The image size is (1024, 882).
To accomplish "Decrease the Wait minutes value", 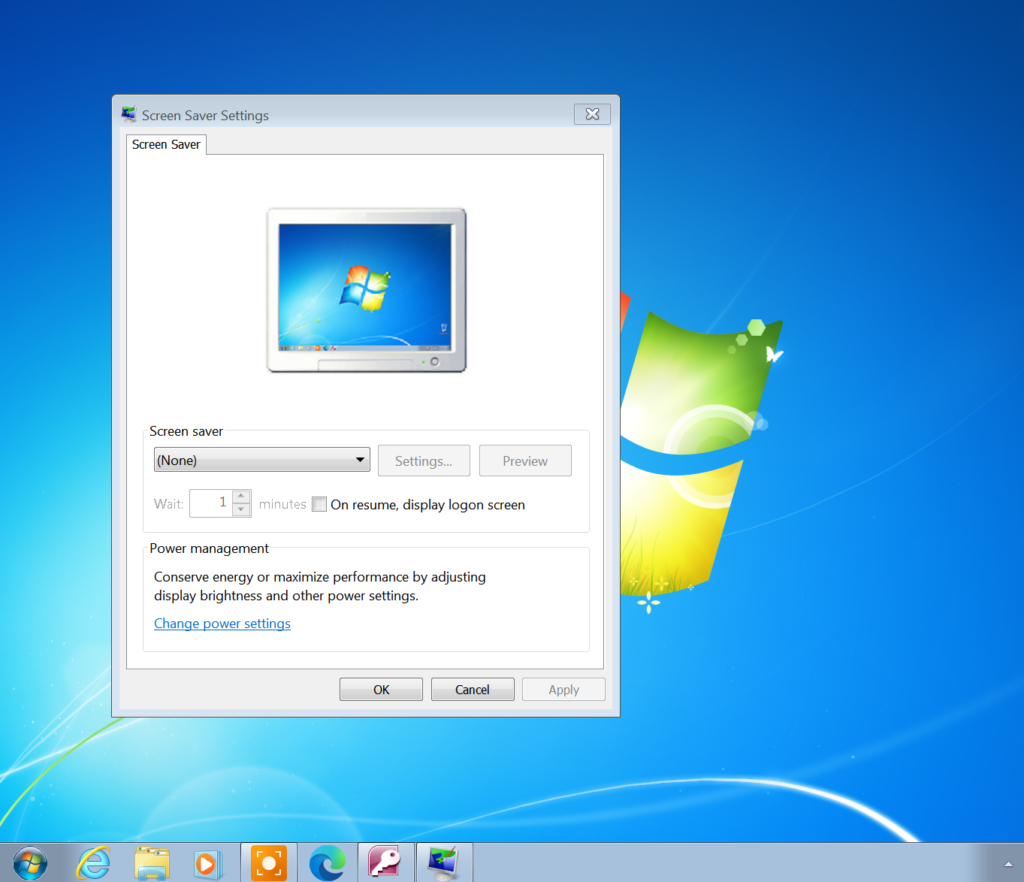I will 241,509.
